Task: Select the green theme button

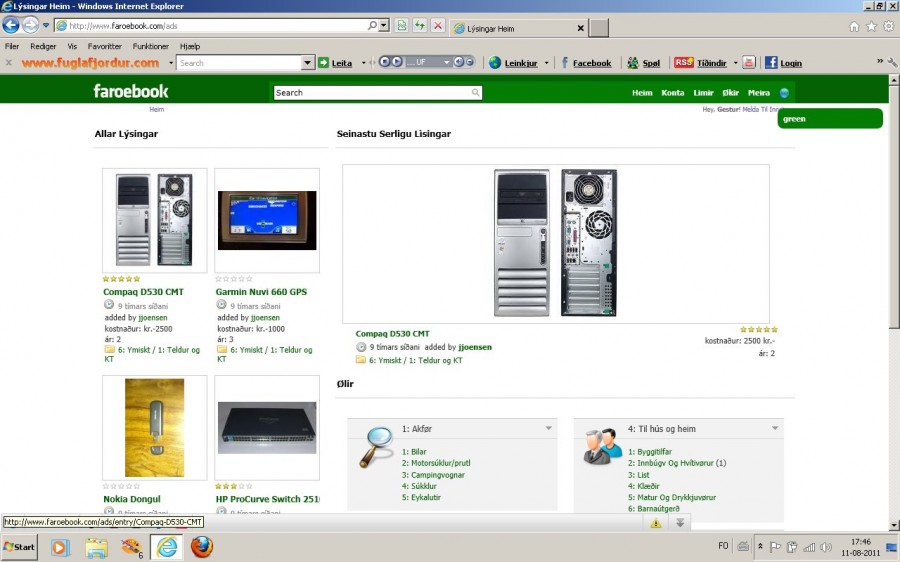Action: (829, 119)
